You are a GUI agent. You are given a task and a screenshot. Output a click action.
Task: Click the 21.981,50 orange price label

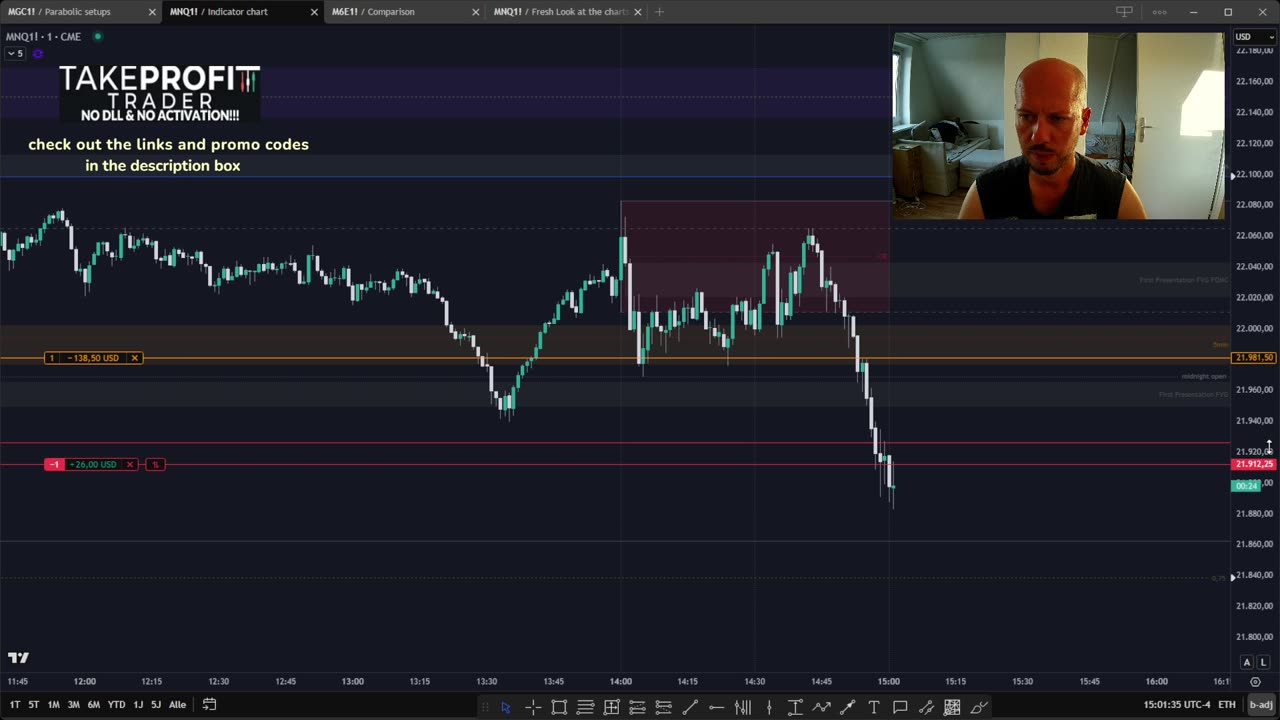pos(1254,358)
